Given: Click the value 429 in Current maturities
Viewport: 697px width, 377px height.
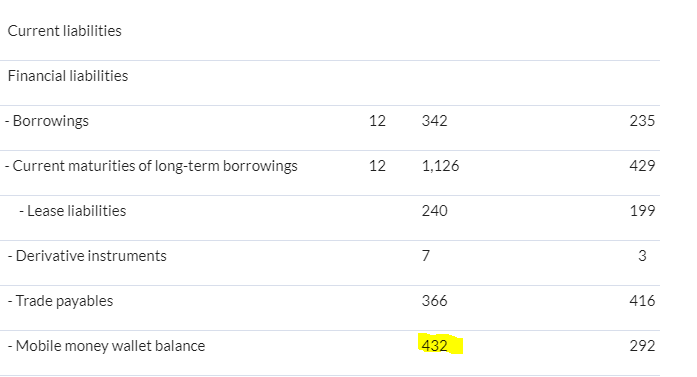Looking at the screenshot, I should point(642,166).
